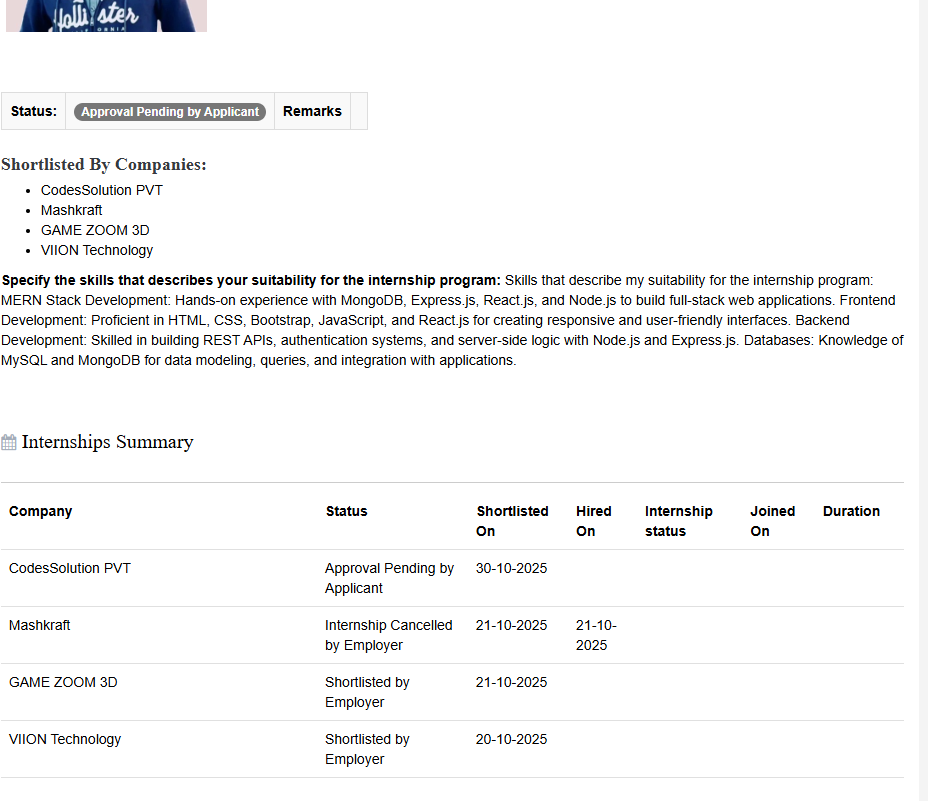Click the calendar icon beside Internships Summary
This screenshot has width=928, height=801.
9,442
